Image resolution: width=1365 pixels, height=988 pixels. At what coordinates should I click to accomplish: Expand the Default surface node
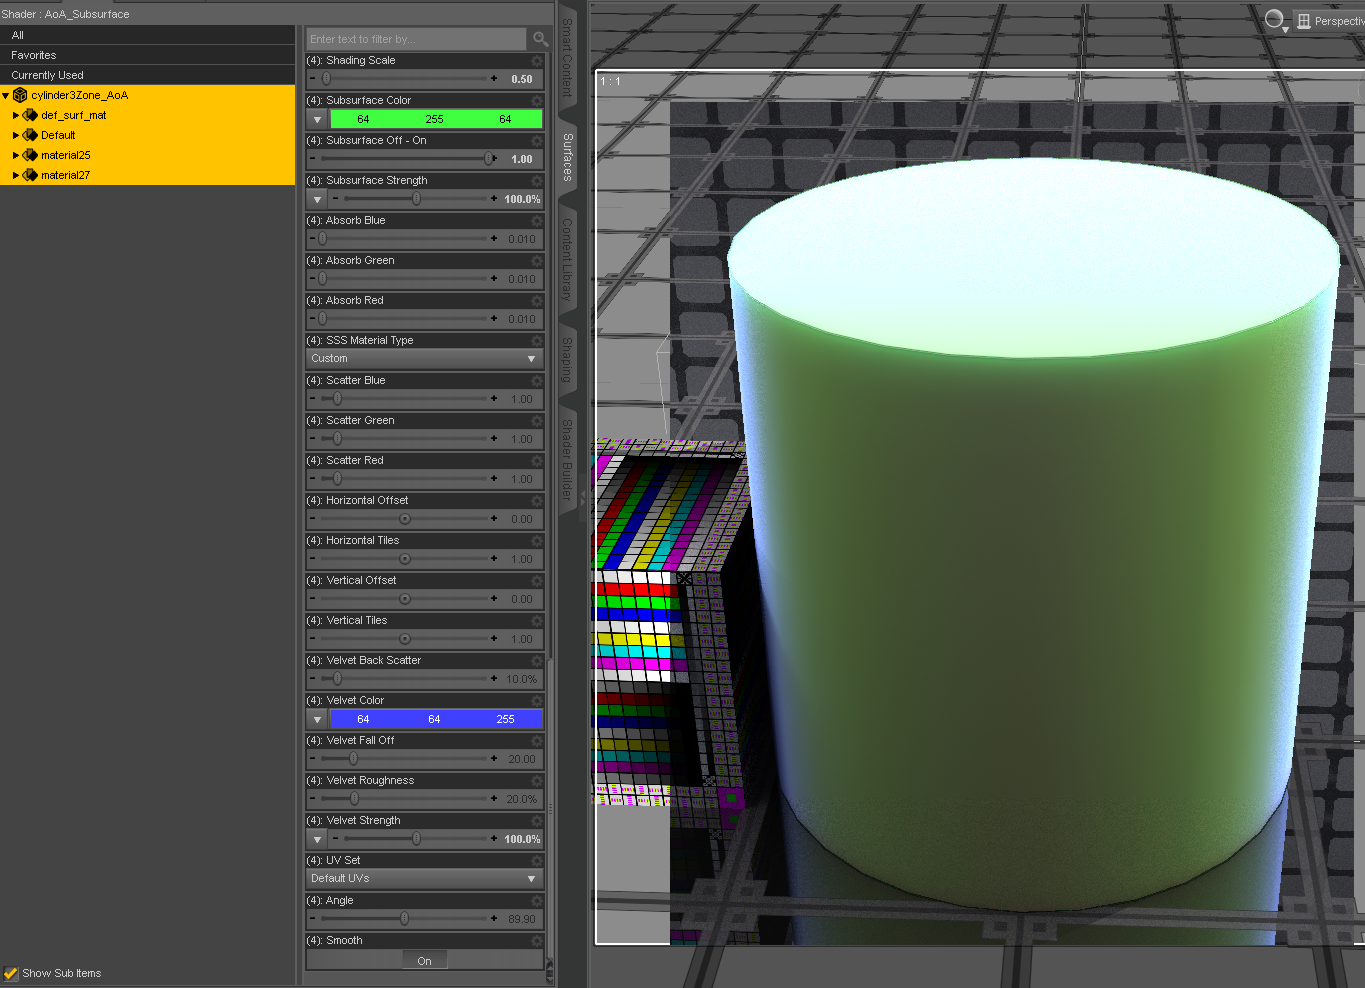[16, 136]
